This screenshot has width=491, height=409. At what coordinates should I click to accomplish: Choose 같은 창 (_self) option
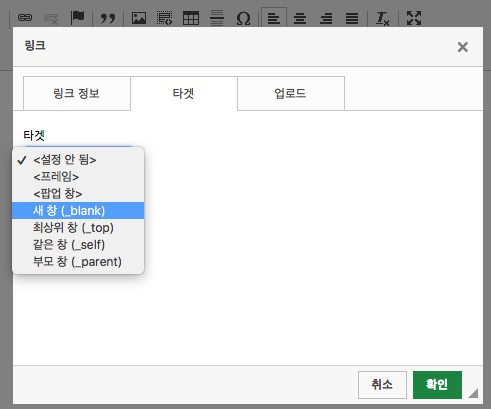78,245
